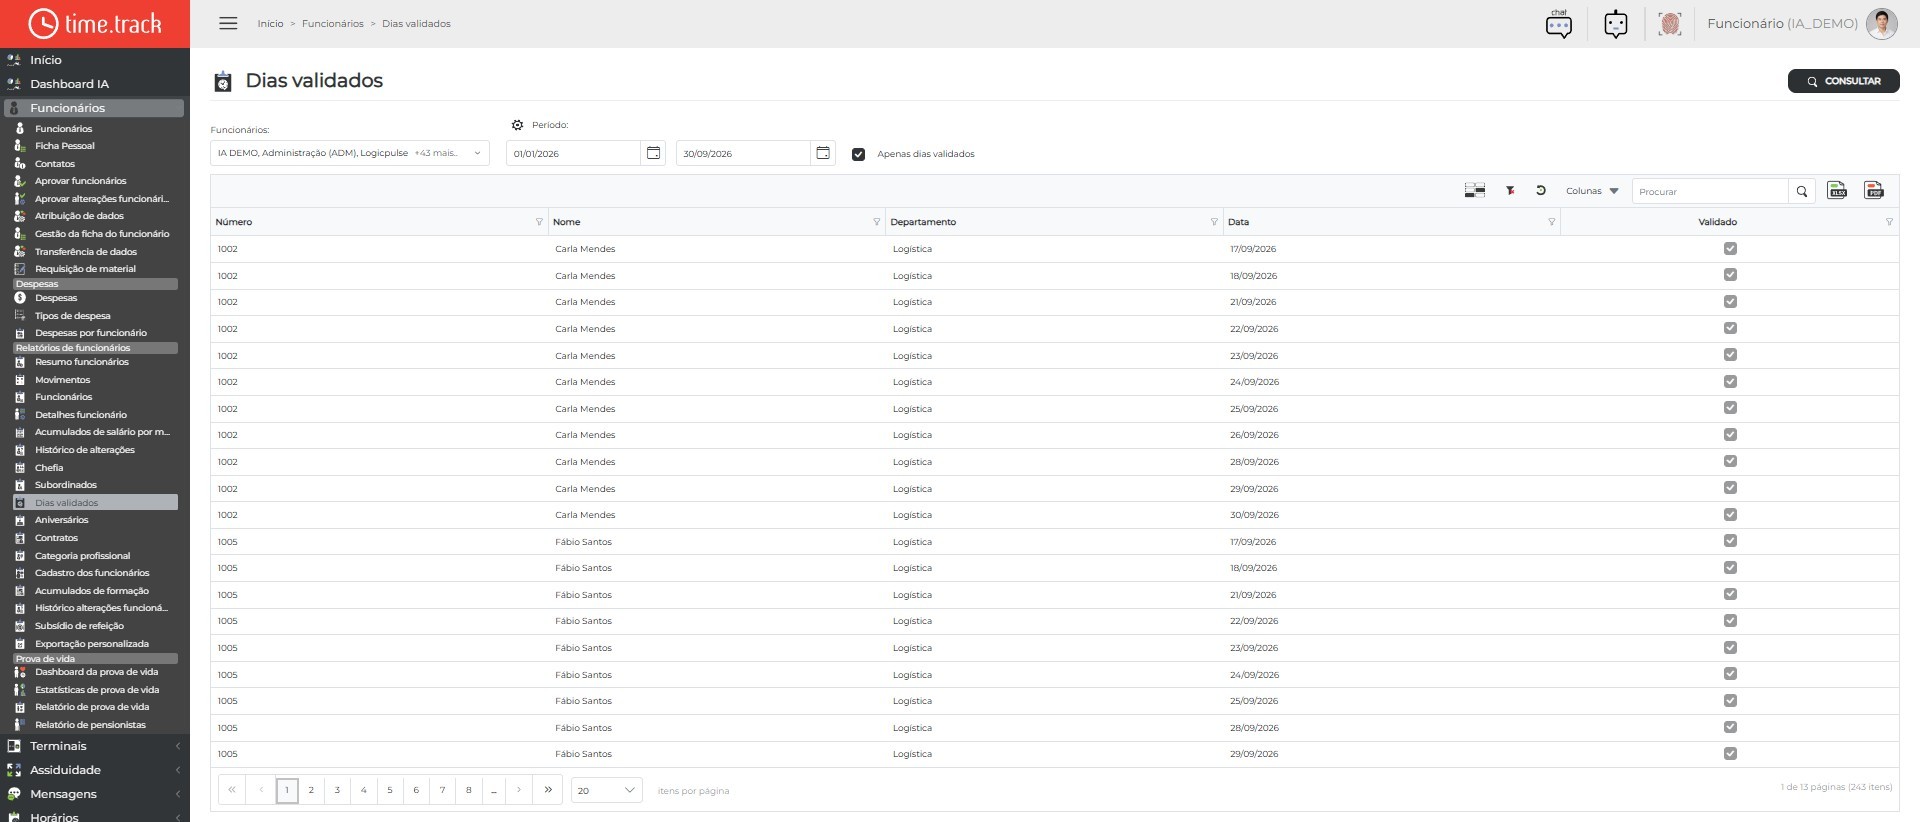
Task: Open the Funcionários multi-select dropdown
Action: point(350,153)
